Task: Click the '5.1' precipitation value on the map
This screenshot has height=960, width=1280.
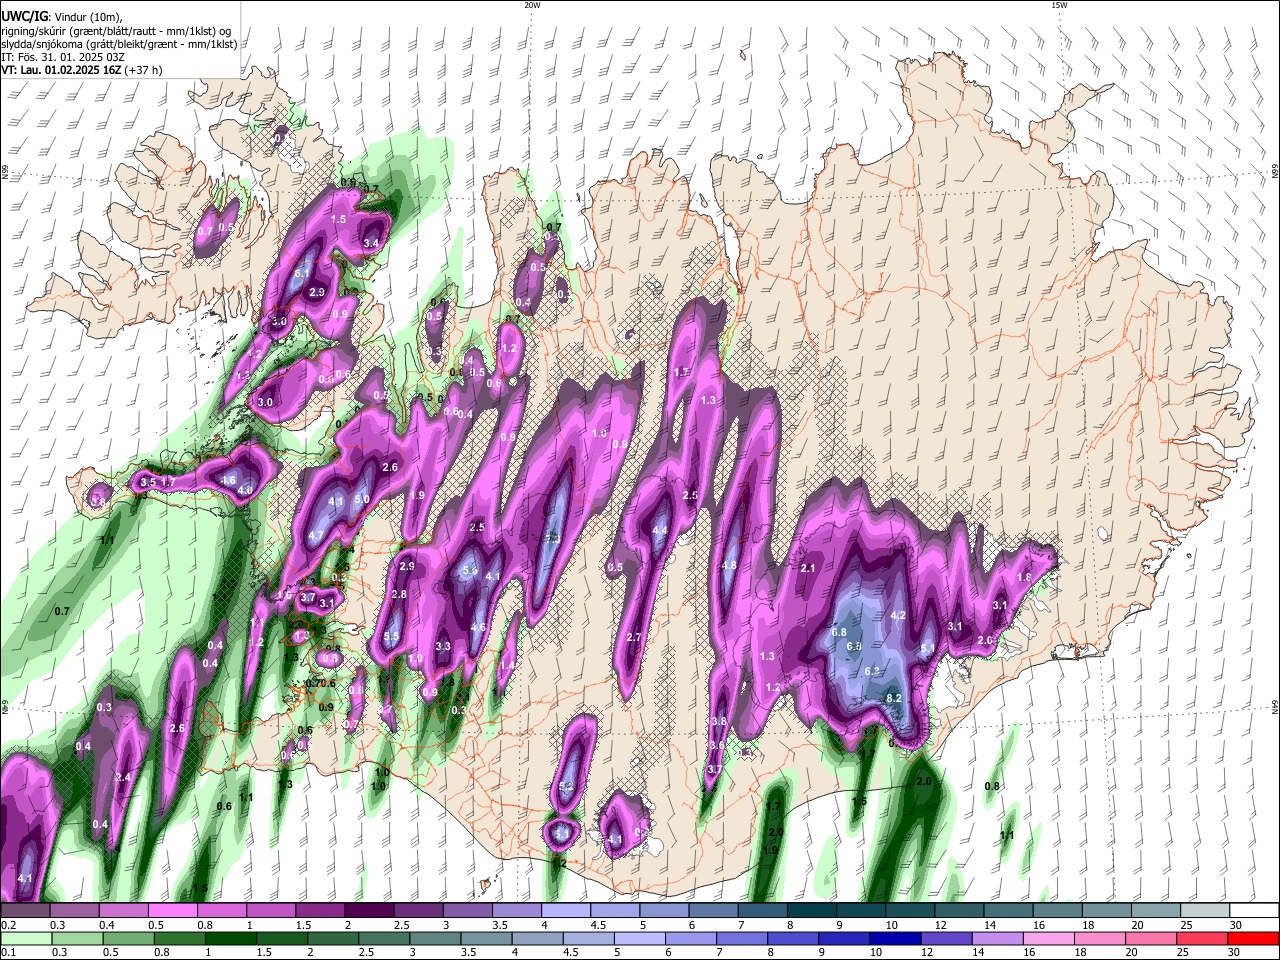Action: (x=928, y=648)
